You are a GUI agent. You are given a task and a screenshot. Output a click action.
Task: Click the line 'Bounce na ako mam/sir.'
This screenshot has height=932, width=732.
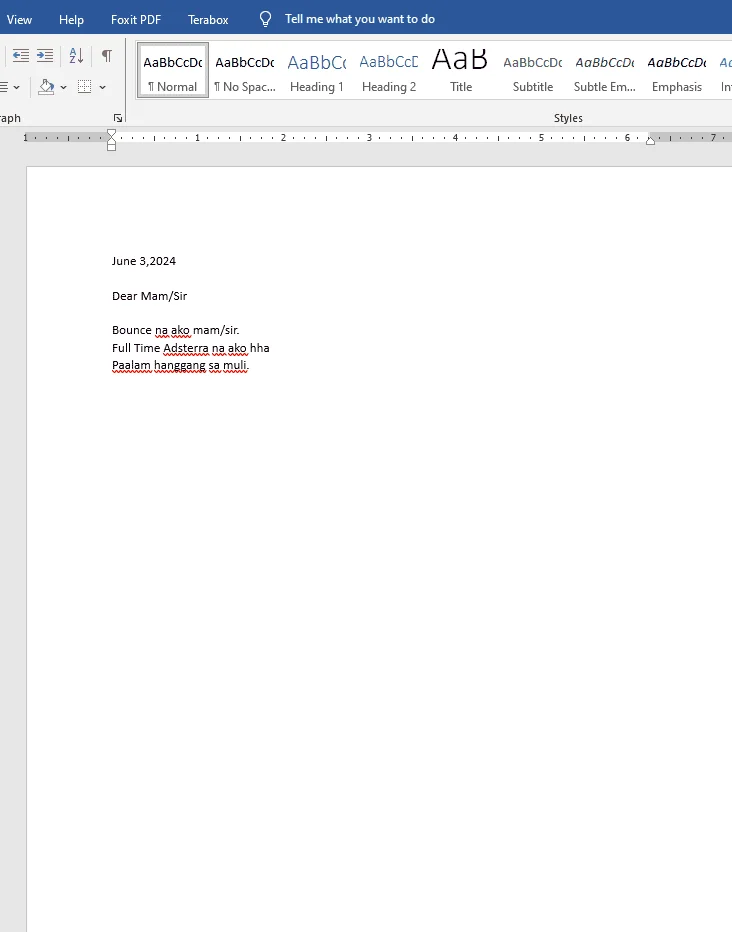click(x=176, y=330)
